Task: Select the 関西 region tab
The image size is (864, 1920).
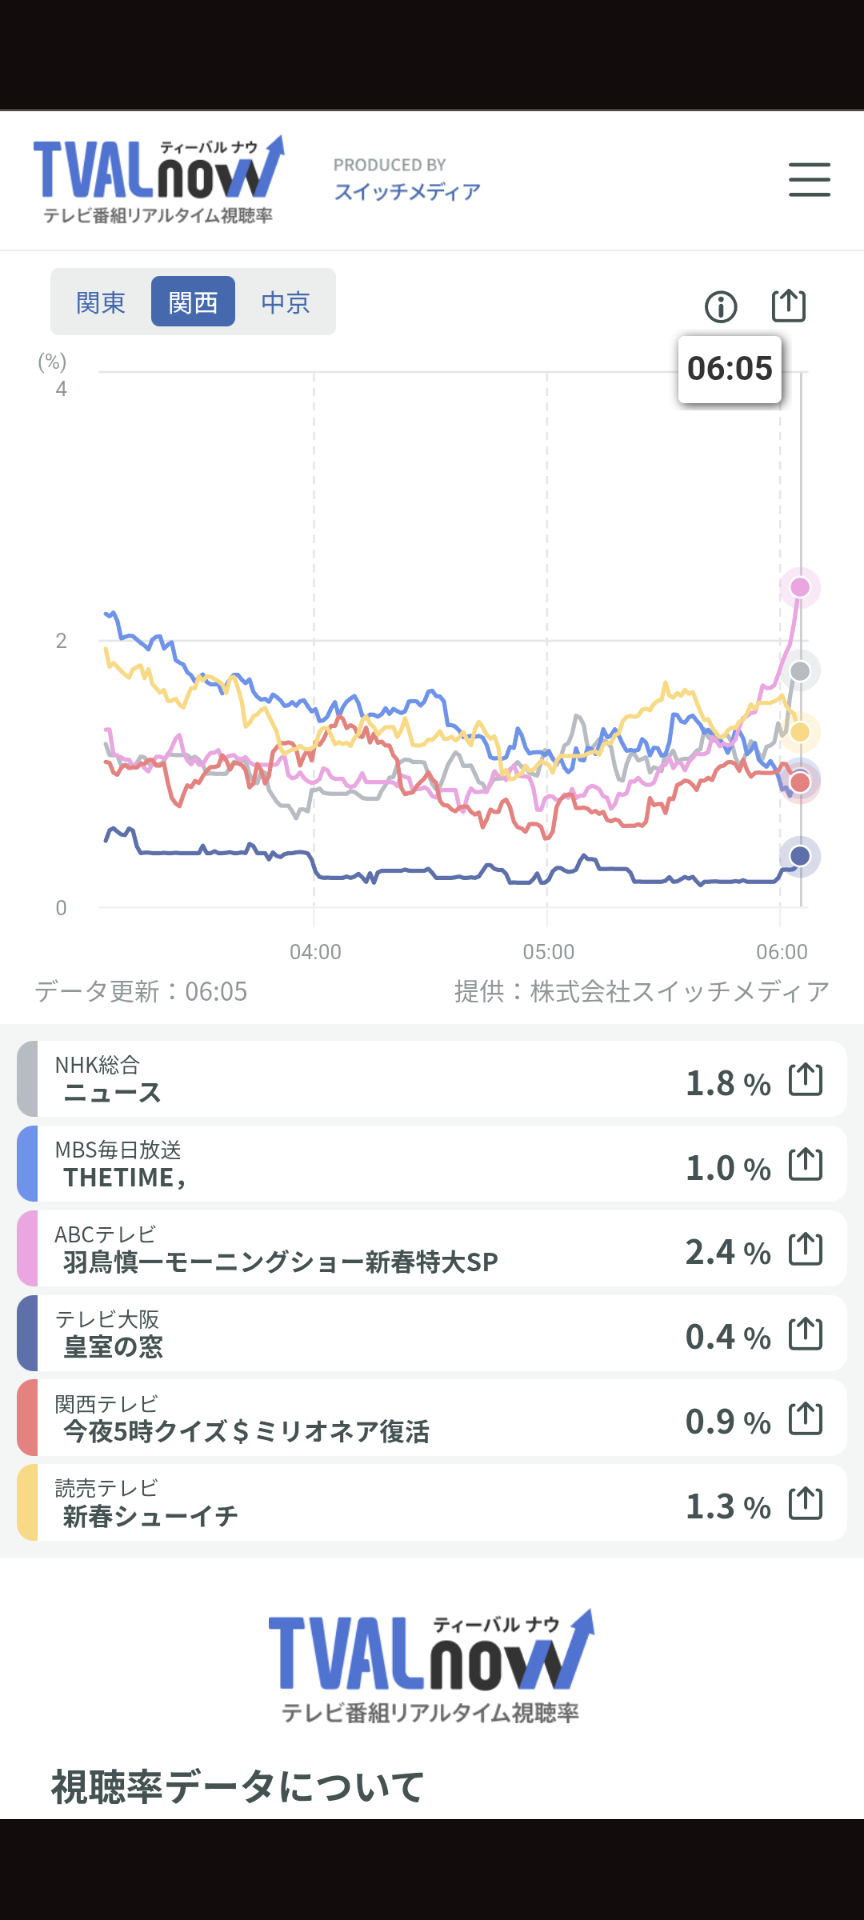Action: 193,302
